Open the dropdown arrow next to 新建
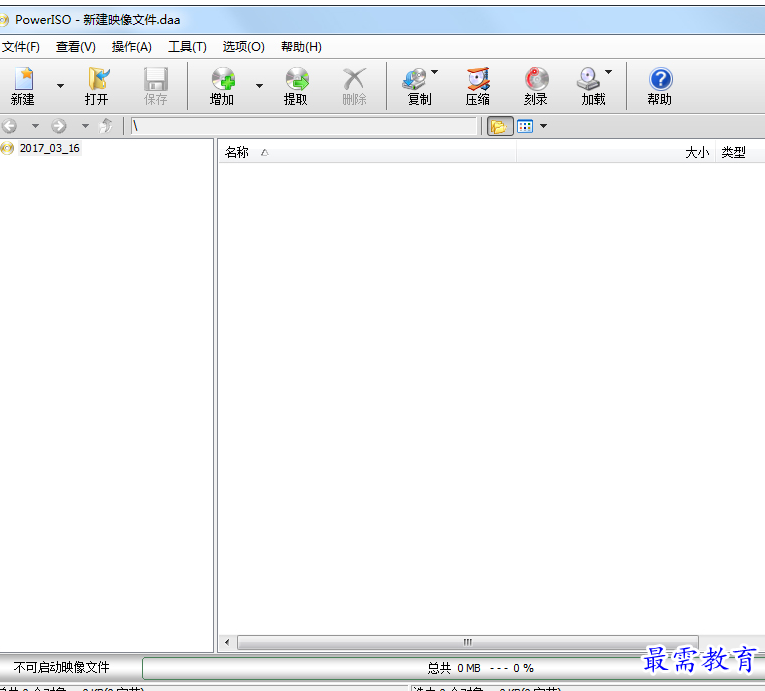The width and height of the screenshot is (765, 691). [x=60, y=86]
